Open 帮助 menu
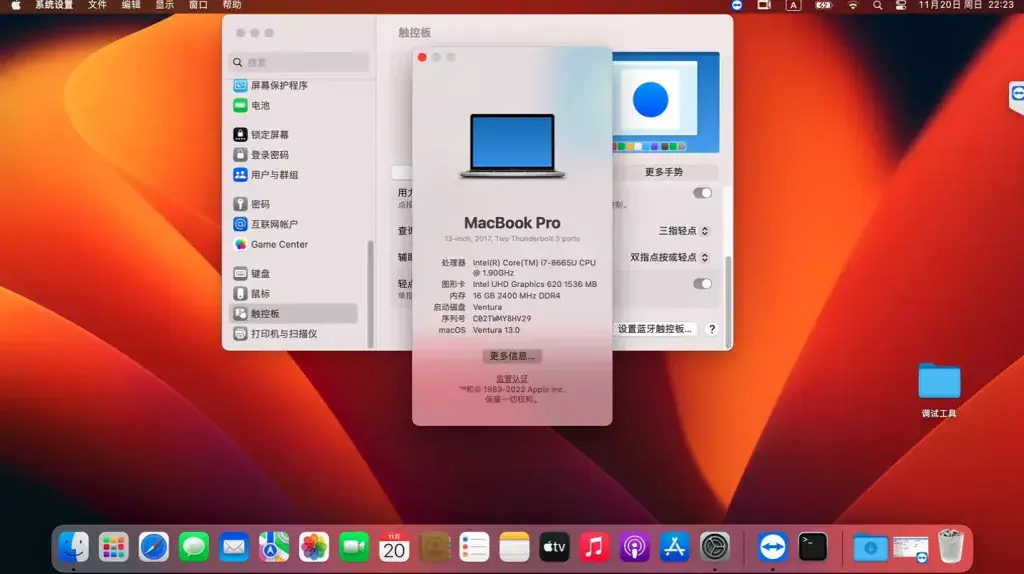The image size is (1024, 574). [232, 5]
